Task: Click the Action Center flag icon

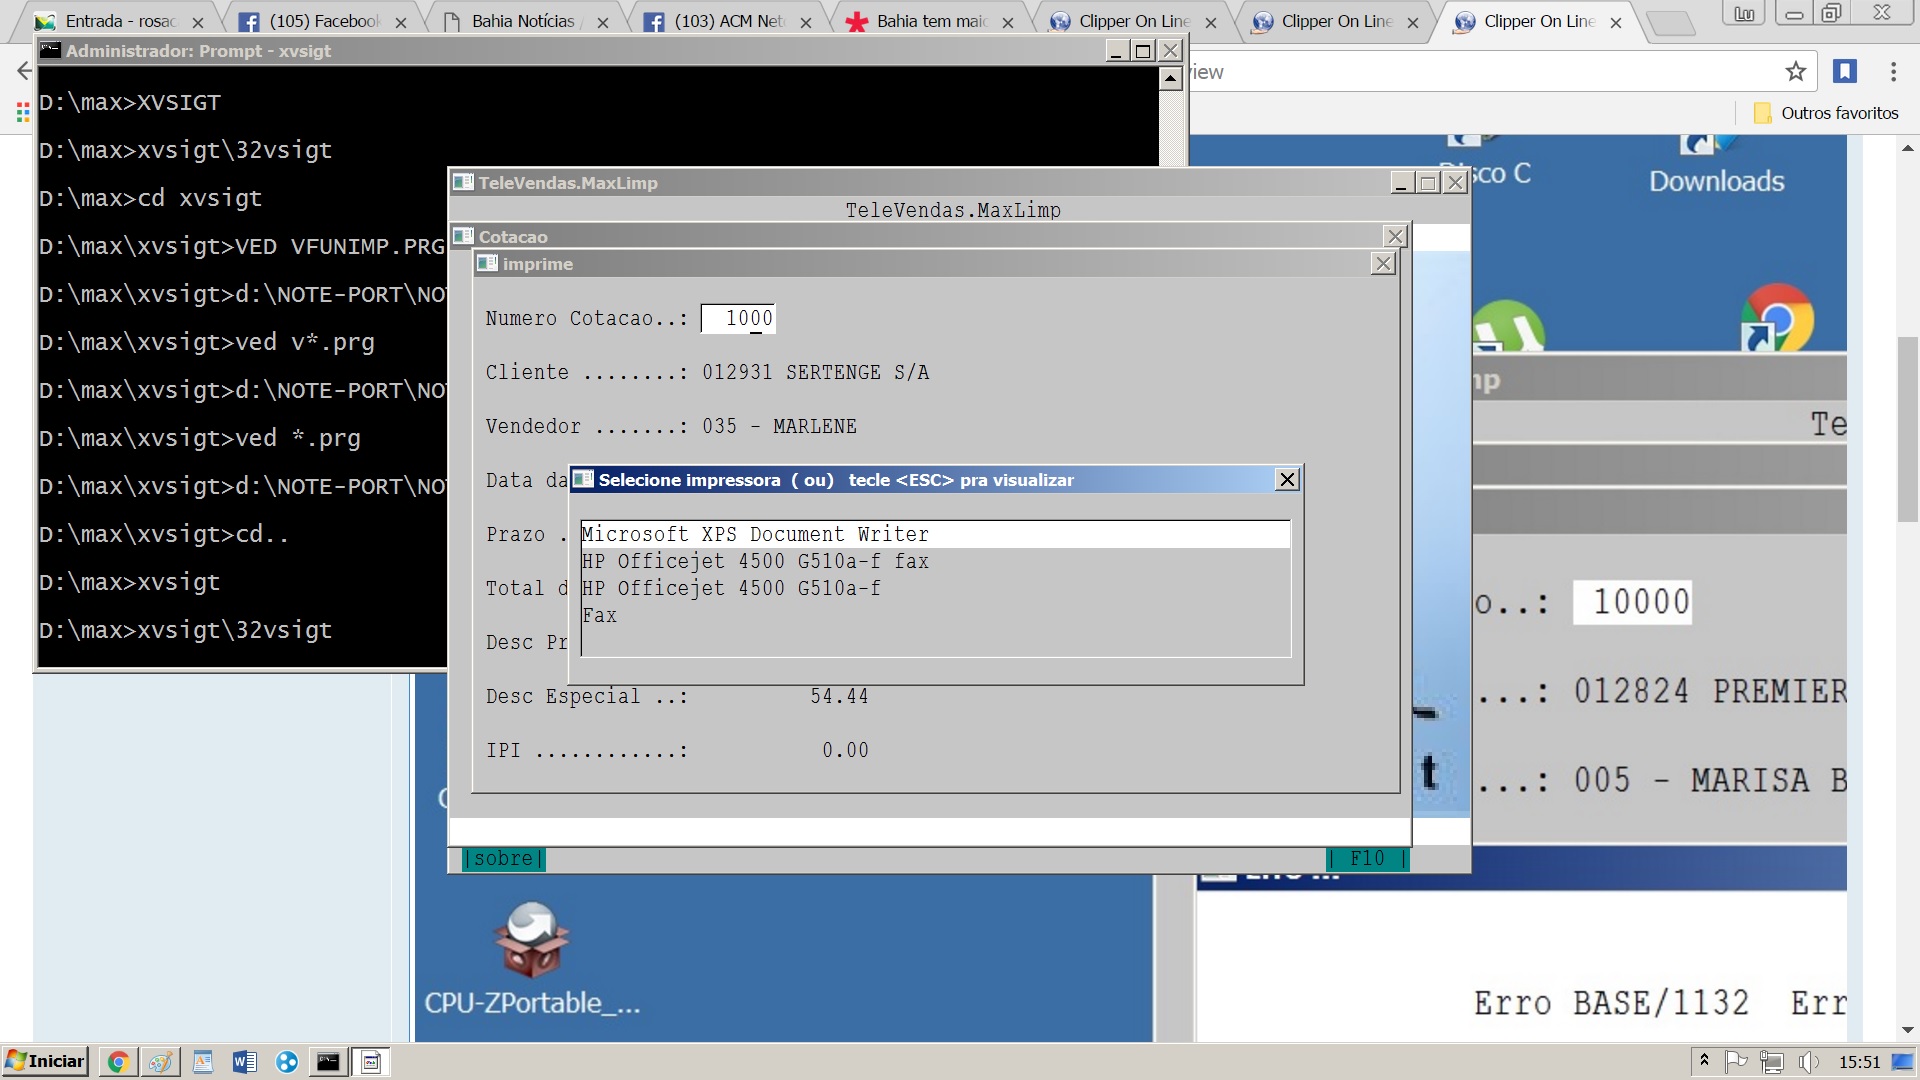Action: (x=1737, y=1062)
